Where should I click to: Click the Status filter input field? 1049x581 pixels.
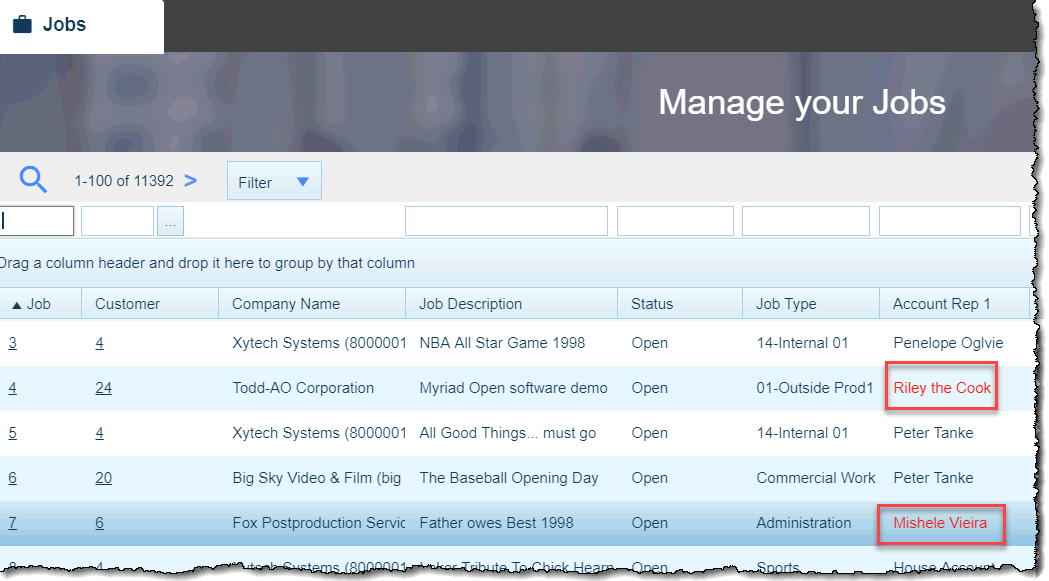675,221
